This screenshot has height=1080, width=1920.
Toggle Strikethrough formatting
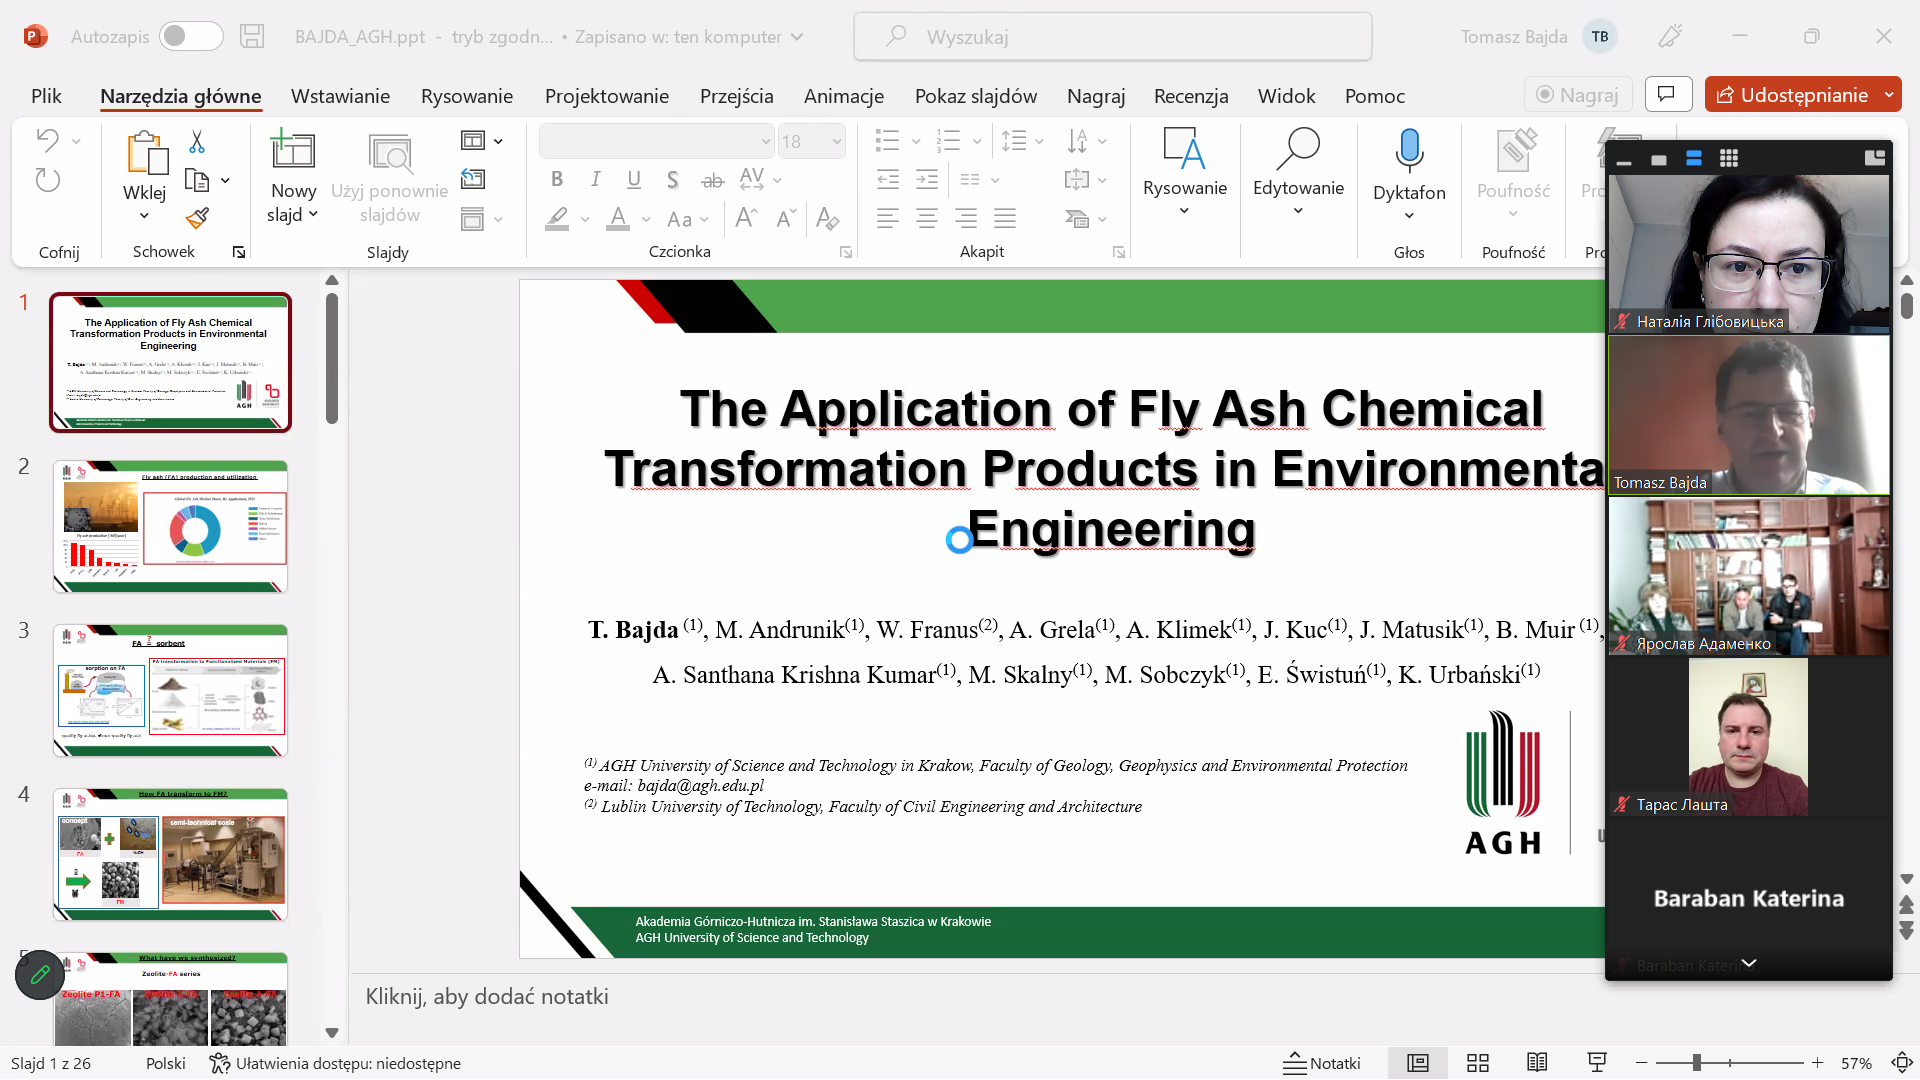click(712, 180)
